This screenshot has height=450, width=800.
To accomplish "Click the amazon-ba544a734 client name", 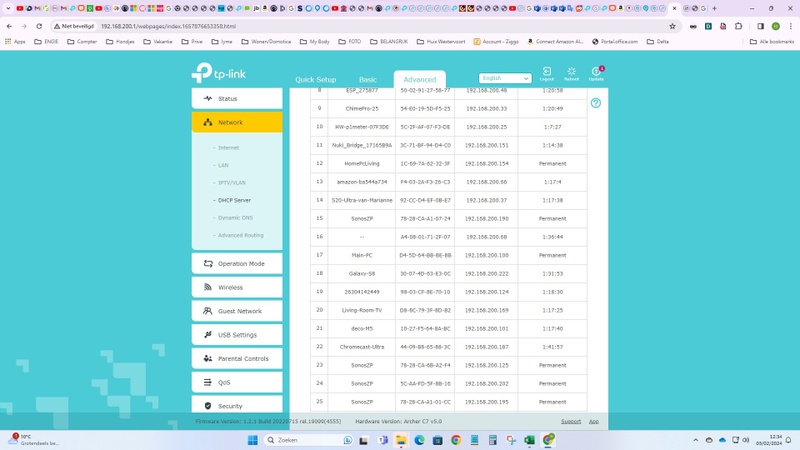I will pos(362,182).
